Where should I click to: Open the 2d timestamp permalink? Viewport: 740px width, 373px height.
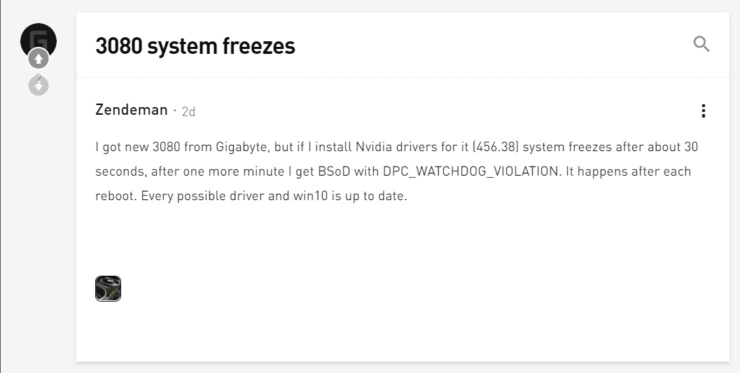click(188, 111)
